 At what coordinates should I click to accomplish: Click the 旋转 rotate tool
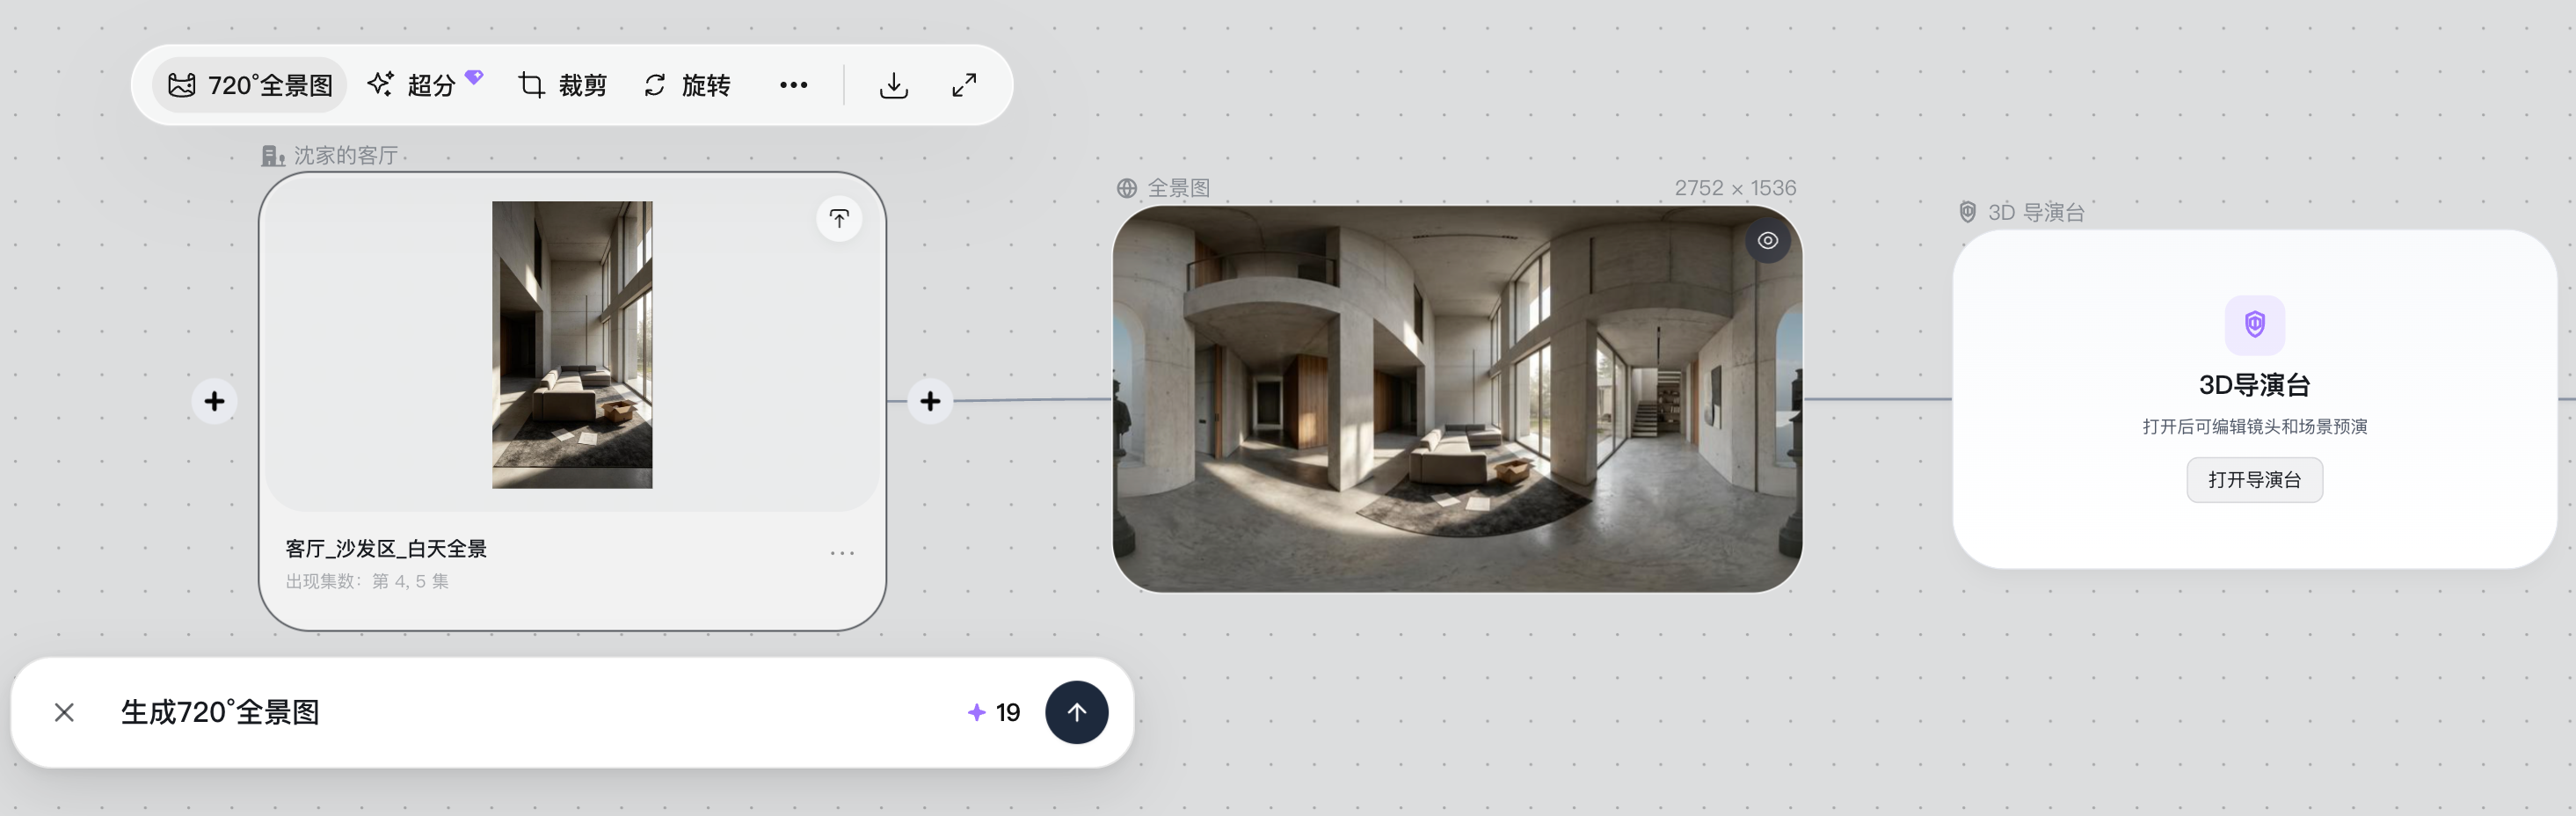click(687, 85)
